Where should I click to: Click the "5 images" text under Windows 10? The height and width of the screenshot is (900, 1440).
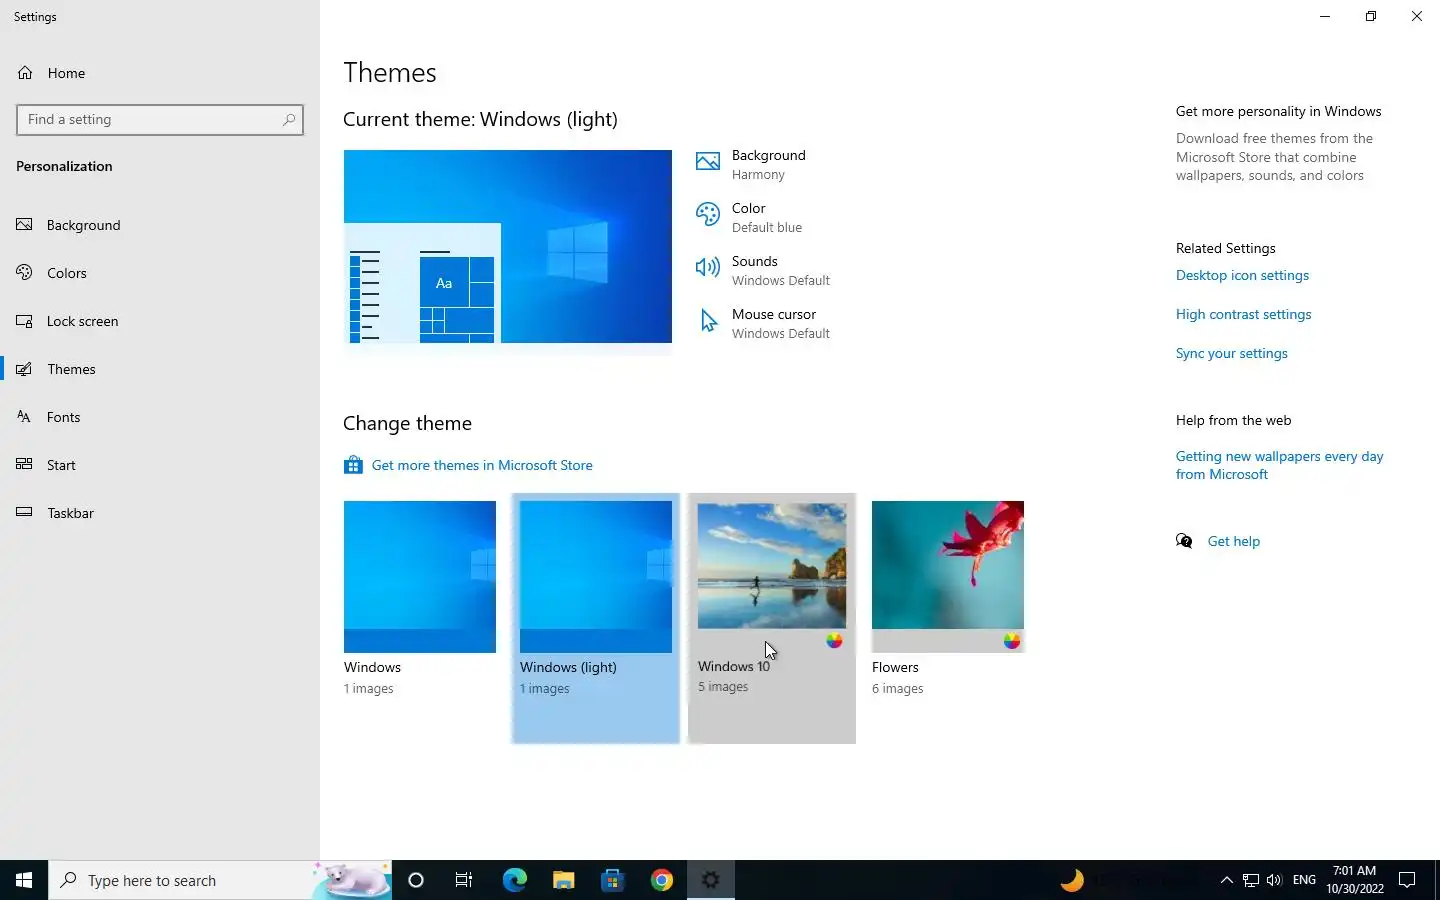[x=723, y=687]
